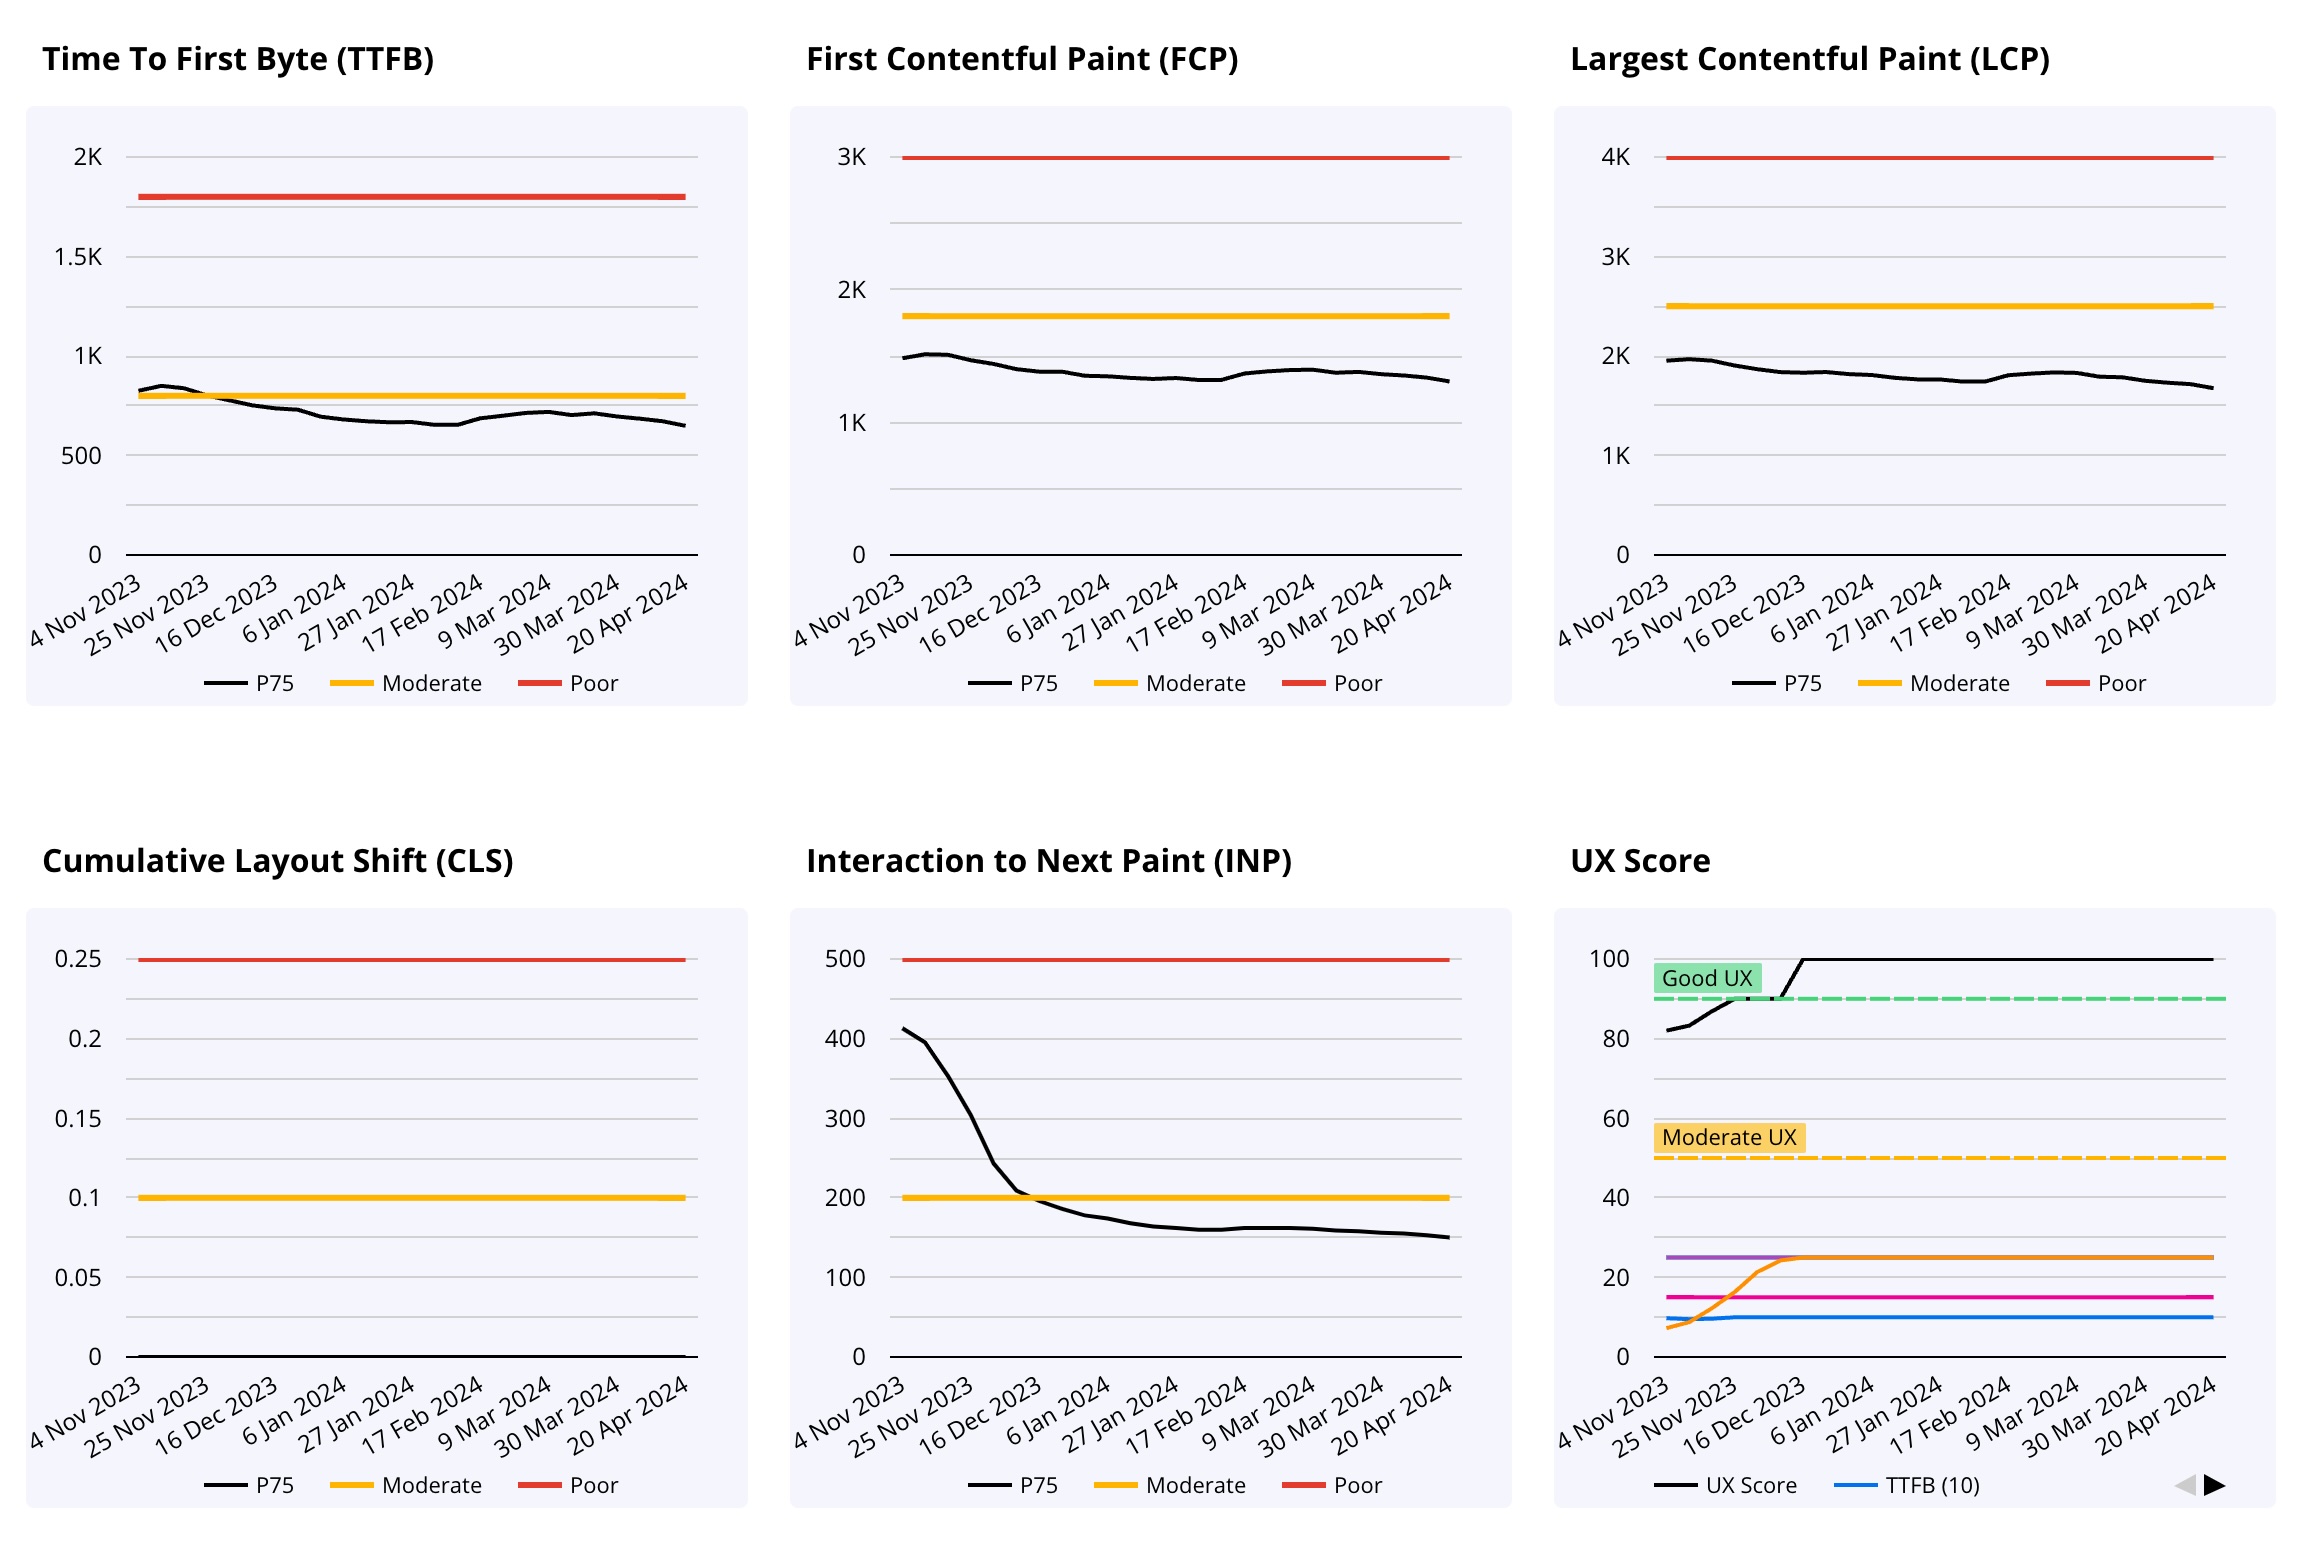Click the Good UX label in the UX Score chart
The width and height of the screenshot is (2308, 1560).
(1707, 978)
